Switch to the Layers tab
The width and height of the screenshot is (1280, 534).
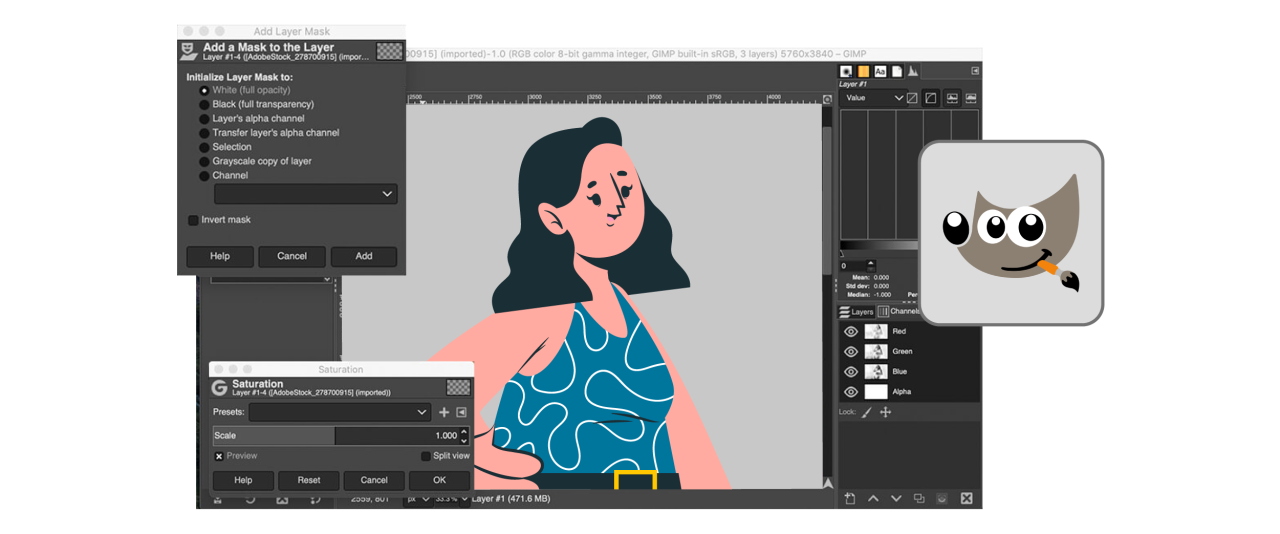click(856, 312)
